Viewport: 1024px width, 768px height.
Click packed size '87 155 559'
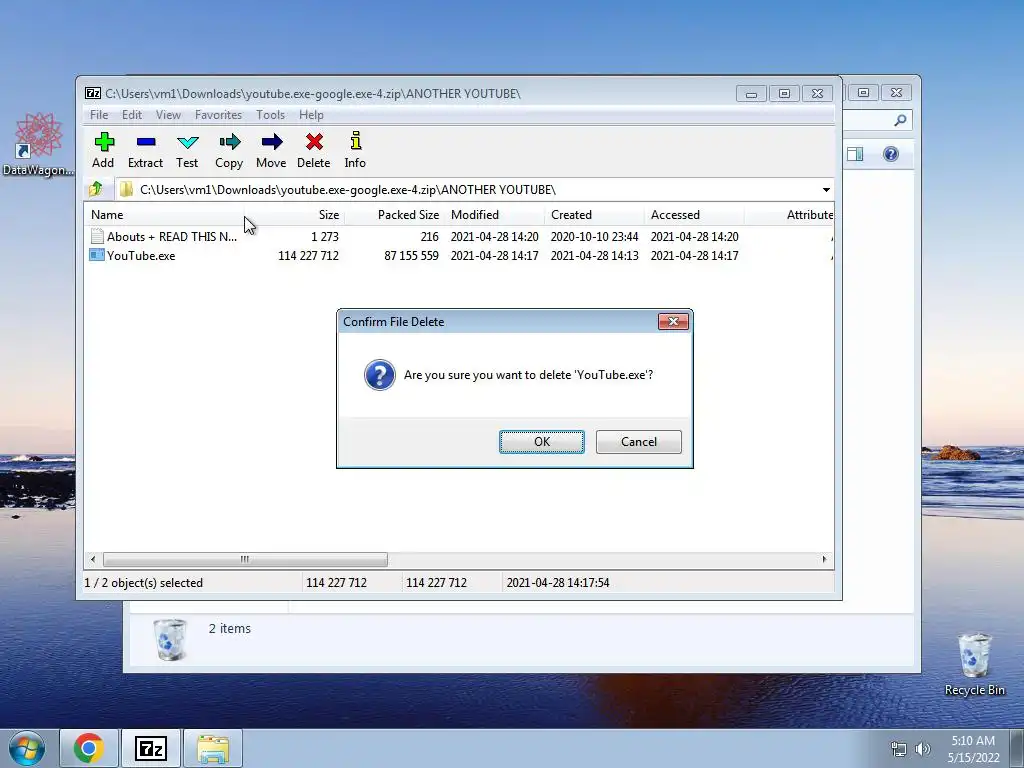[411, 255]
